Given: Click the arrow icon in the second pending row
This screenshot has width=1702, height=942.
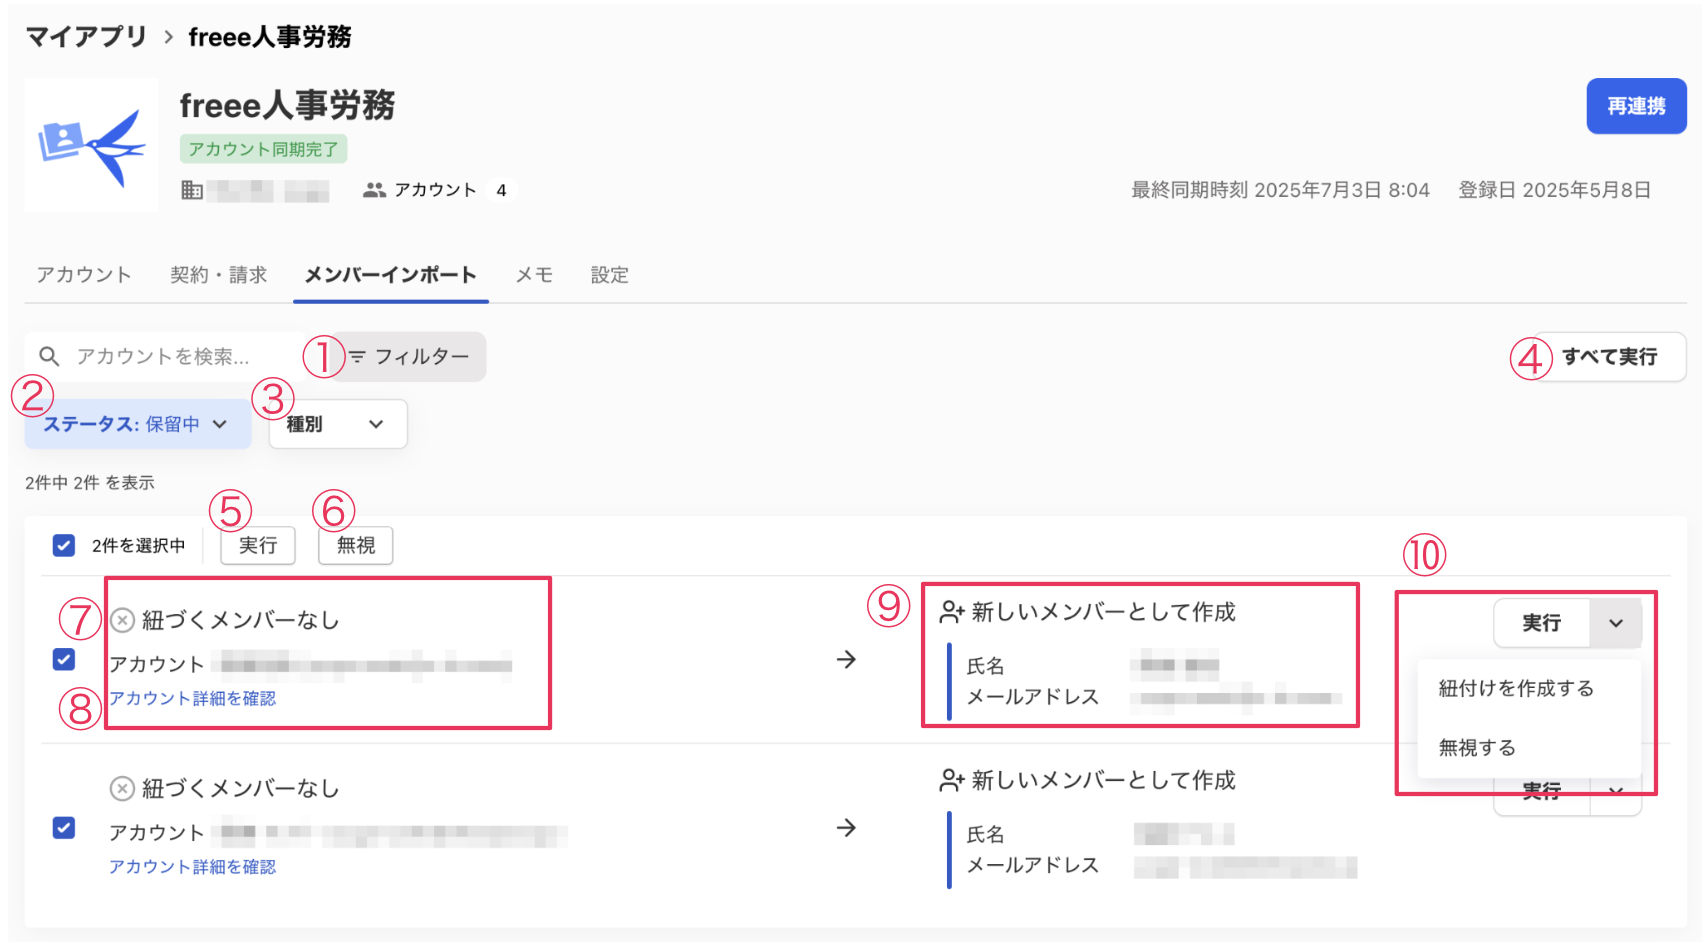Looking at the screenshot, I should click(x=846, y=827).
